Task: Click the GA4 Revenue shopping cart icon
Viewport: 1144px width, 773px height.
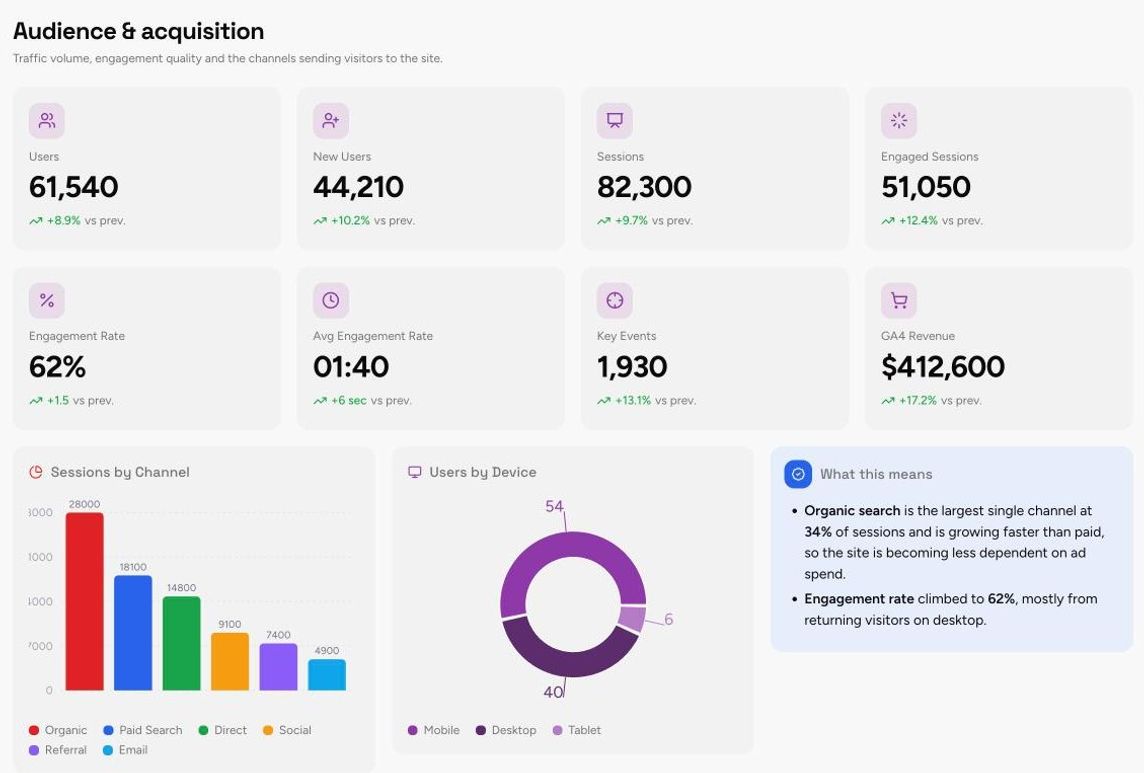Action: point(899,300)
